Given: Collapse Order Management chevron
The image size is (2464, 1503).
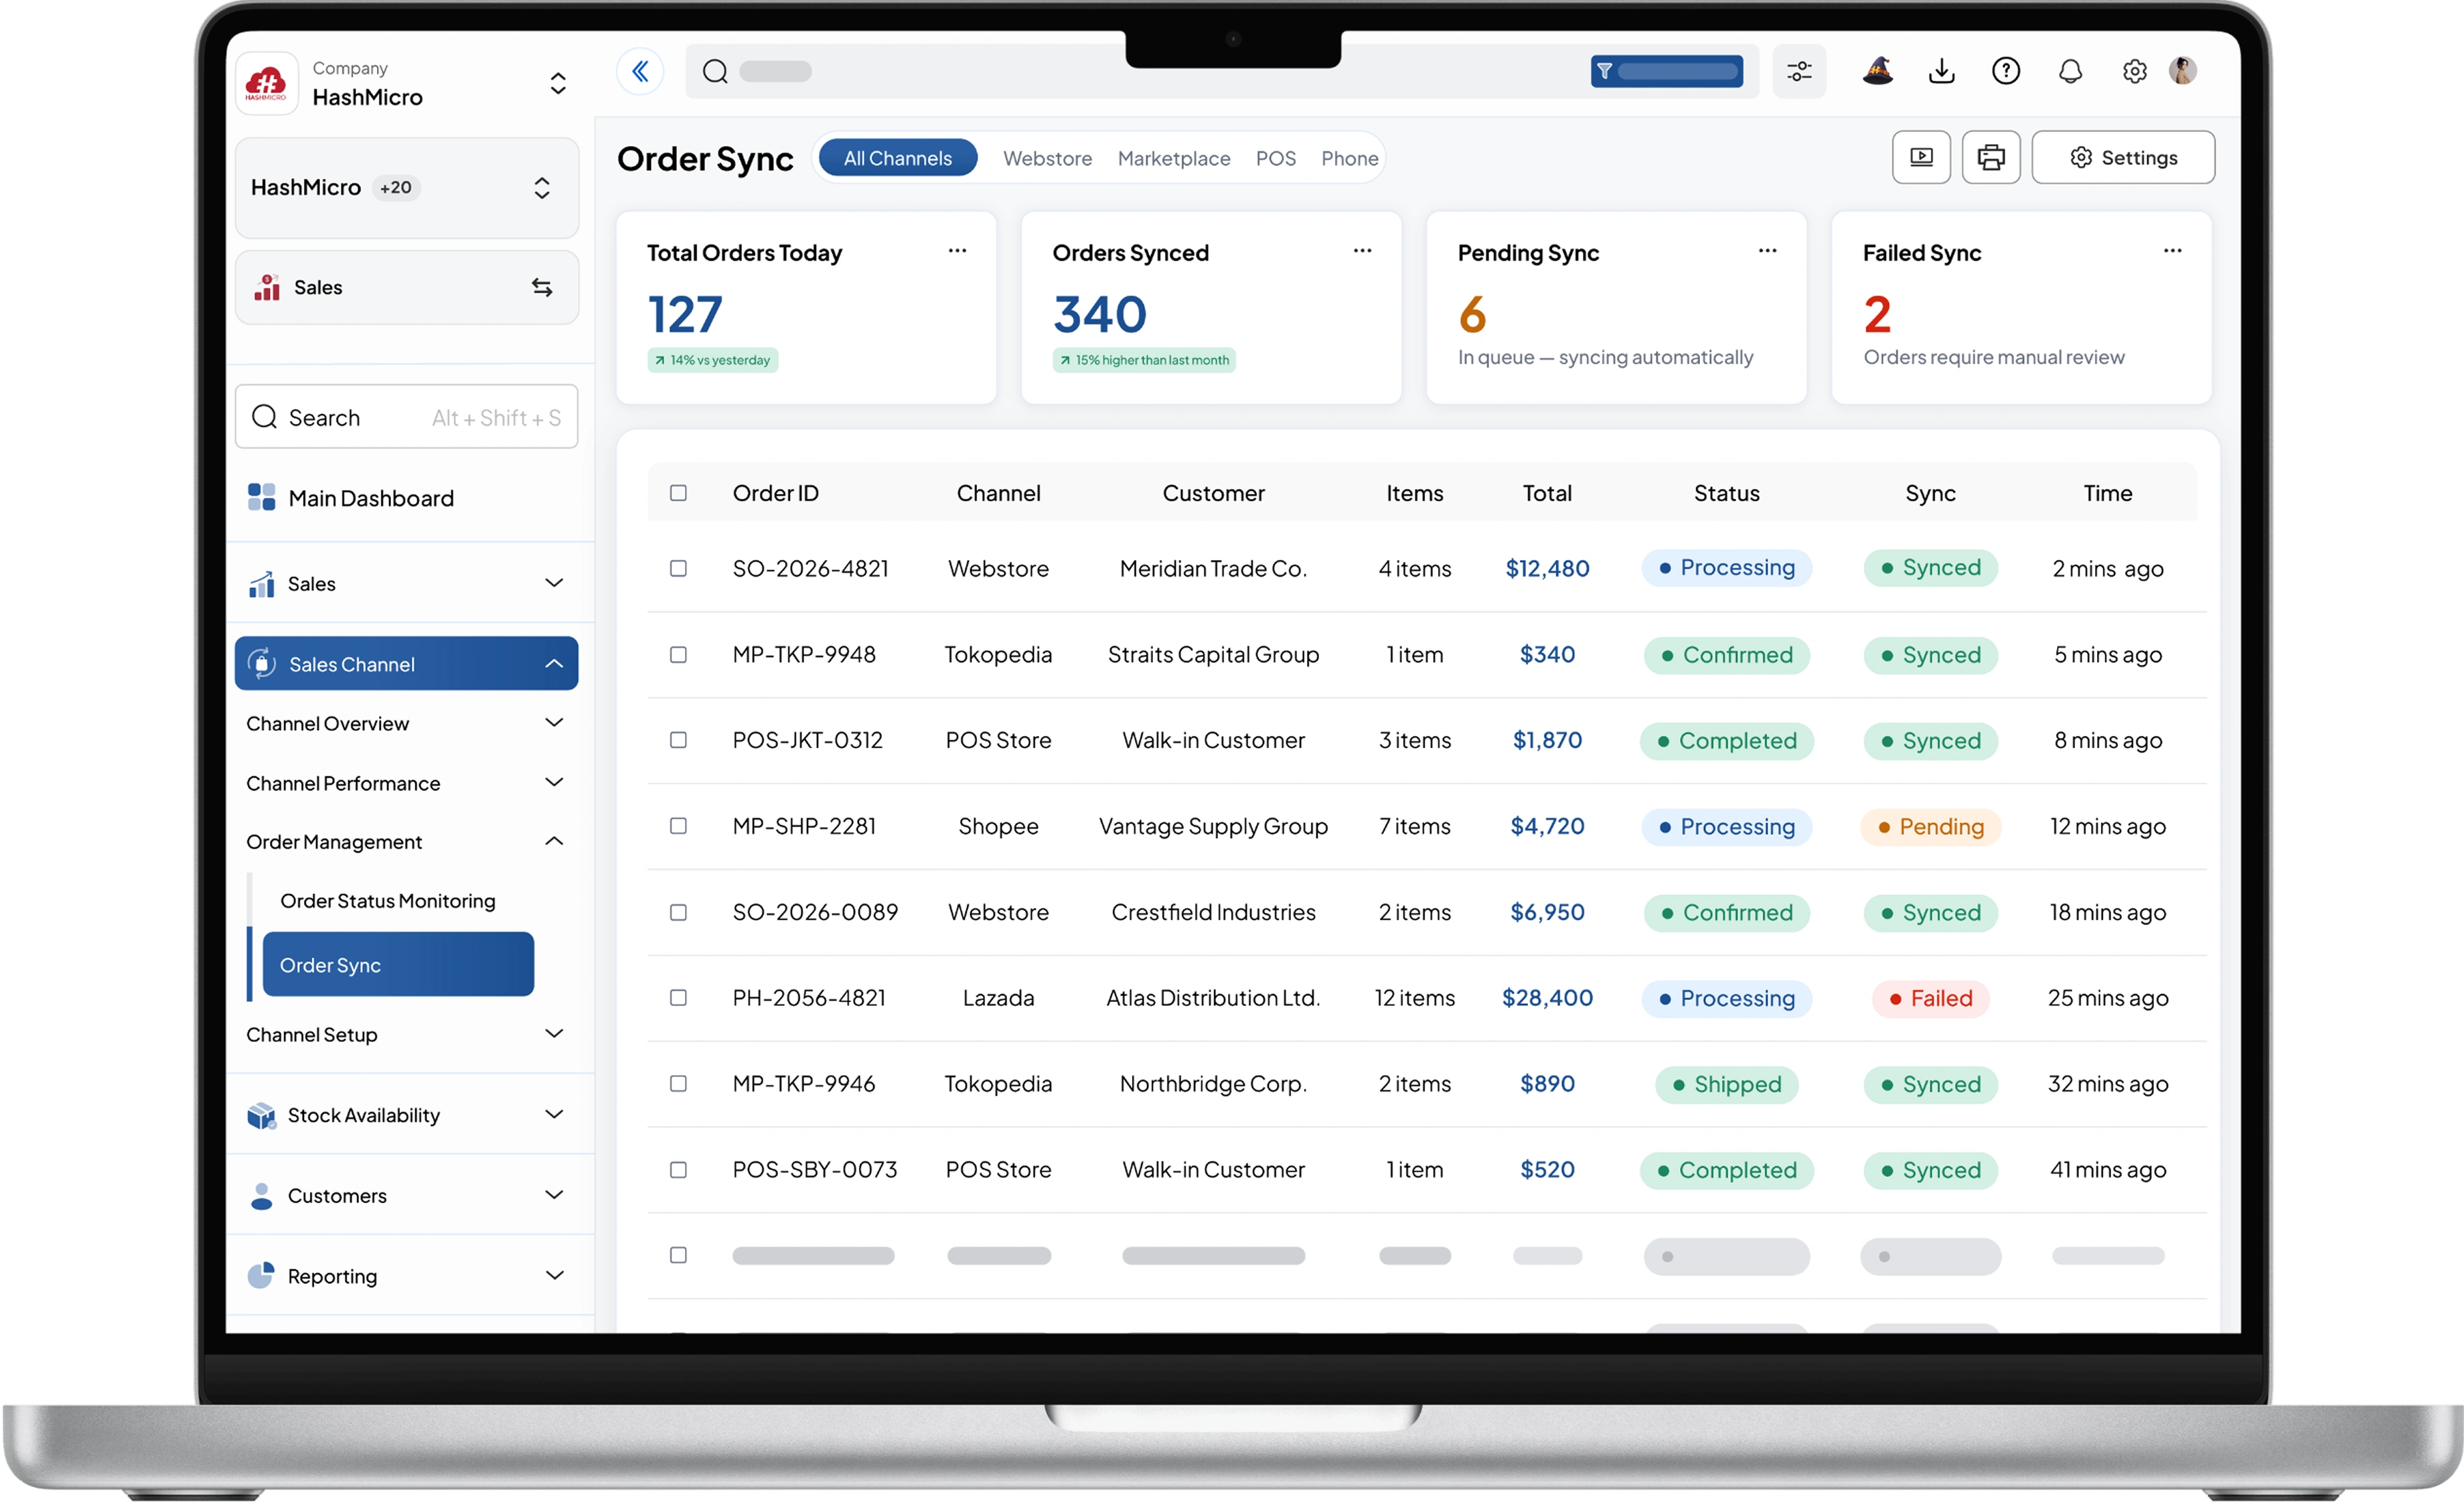Looking at the screenshot, I should 554,841.
